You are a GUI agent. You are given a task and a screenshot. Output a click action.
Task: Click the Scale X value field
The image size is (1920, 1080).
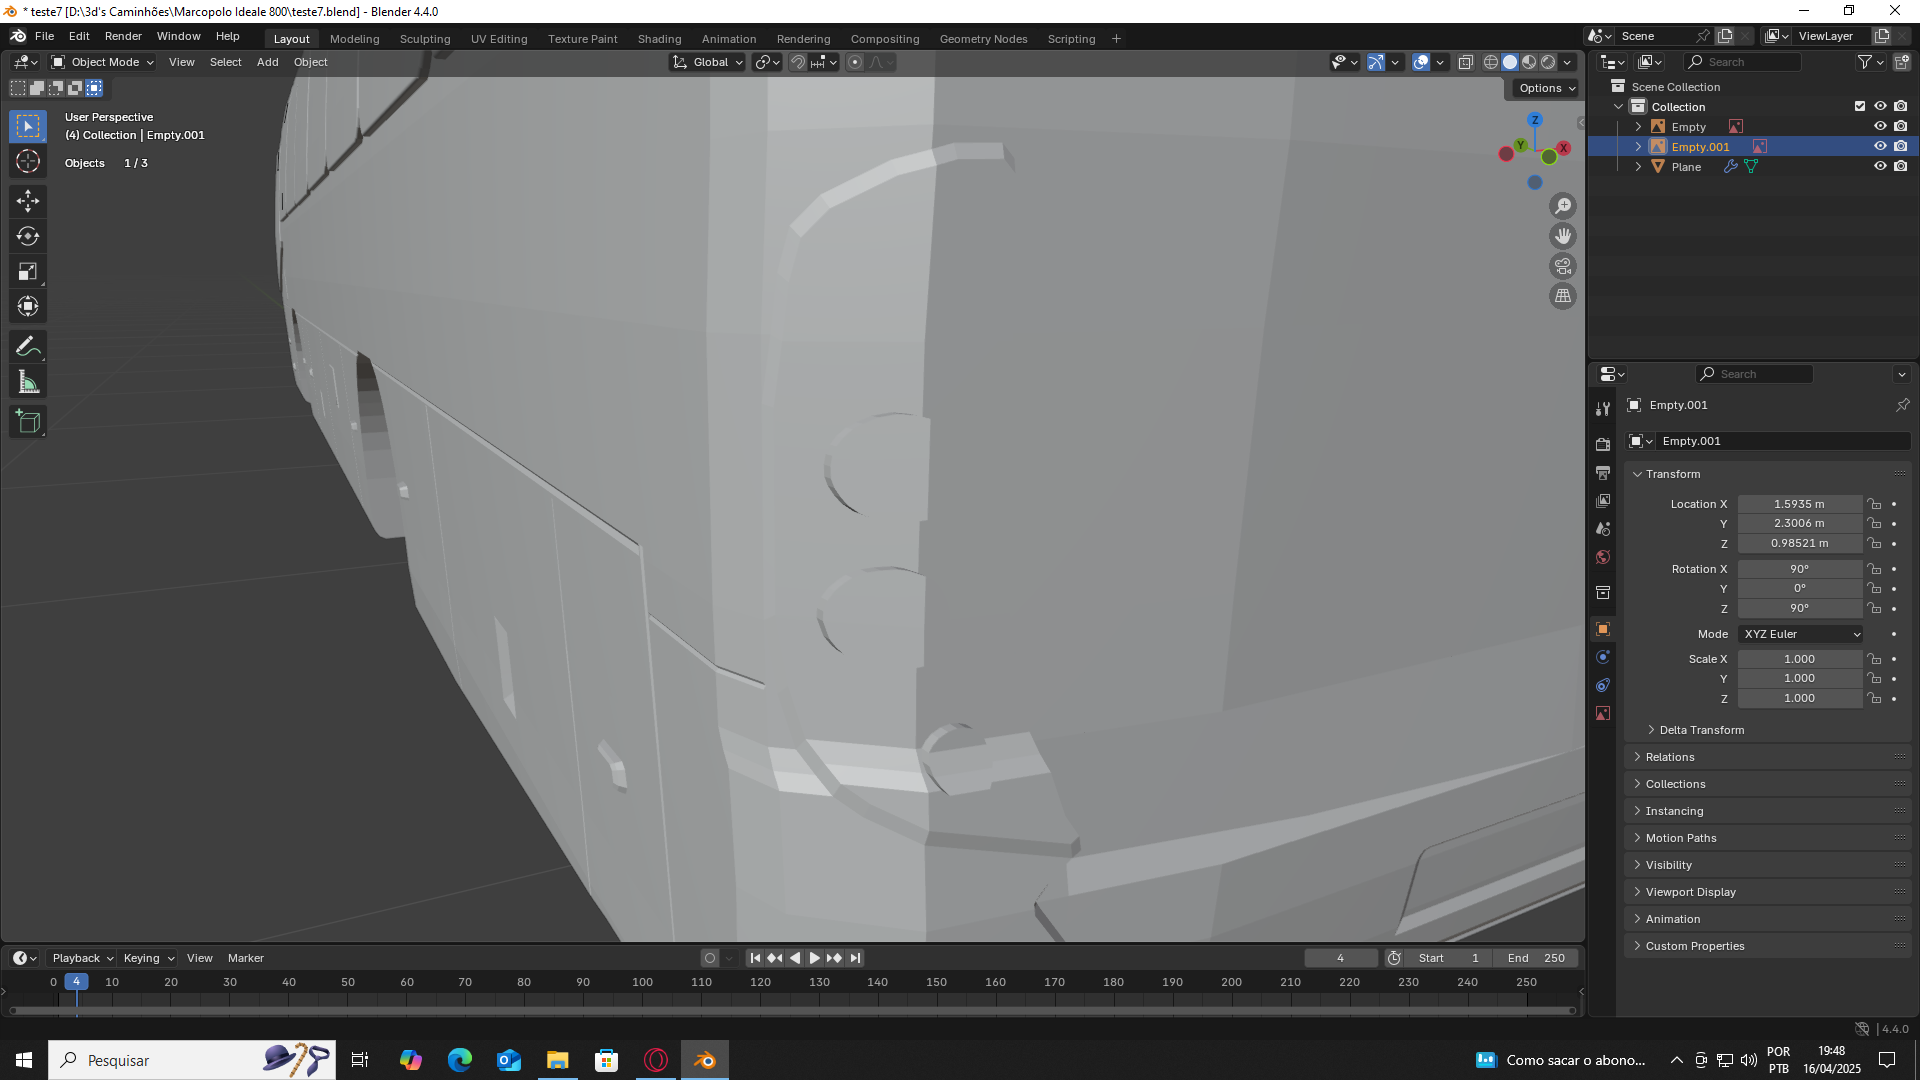coord(1798,659)
